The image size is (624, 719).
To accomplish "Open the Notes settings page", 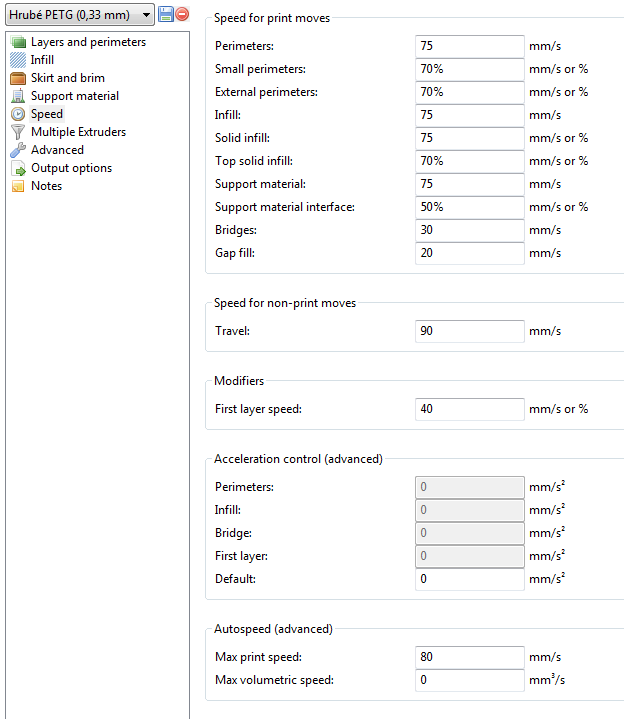I will [x=46, y=186].
